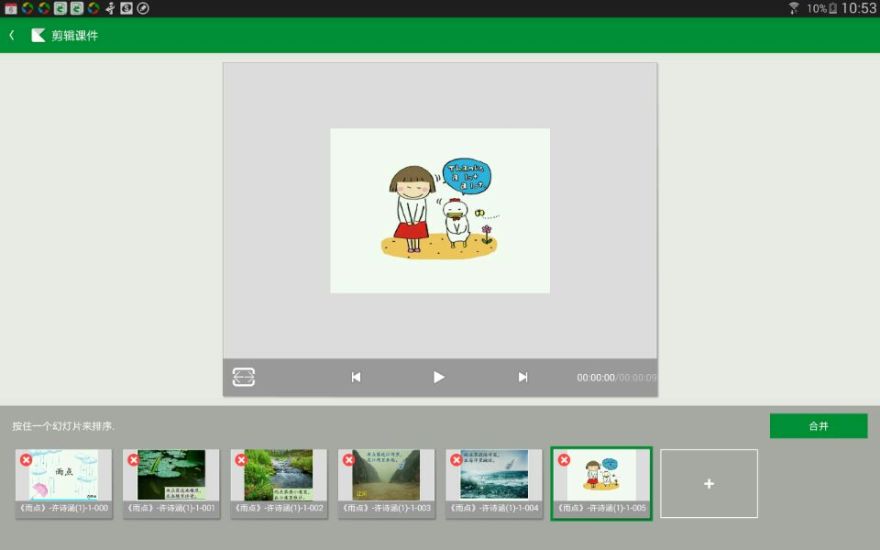
Task: Skip to the previous slide in player
Action: pyautogui.click(x=356, y=377)
